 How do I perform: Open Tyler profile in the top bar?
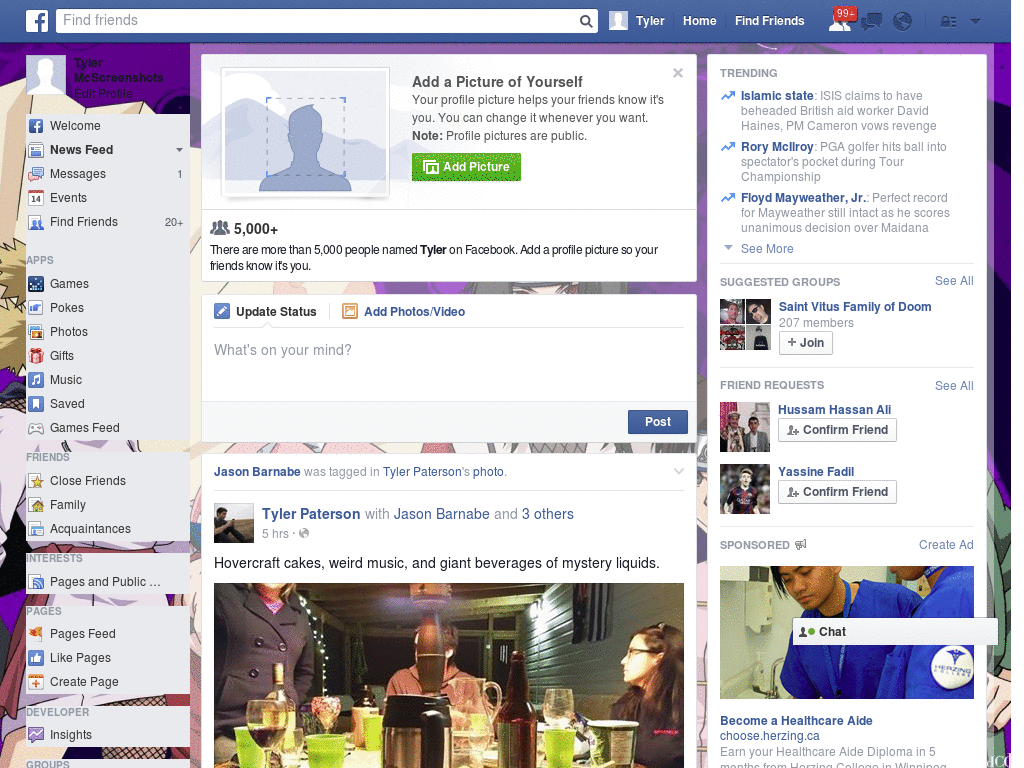[637, 21]
